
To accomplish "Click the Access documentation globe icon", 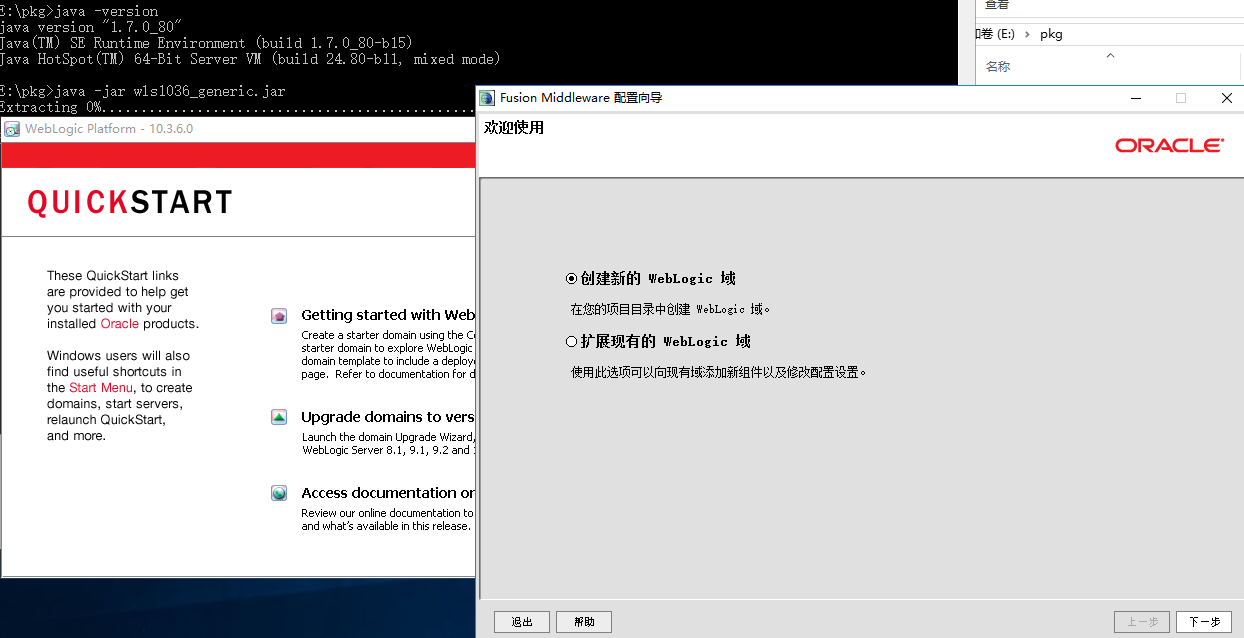I will [x=280, y=493].
